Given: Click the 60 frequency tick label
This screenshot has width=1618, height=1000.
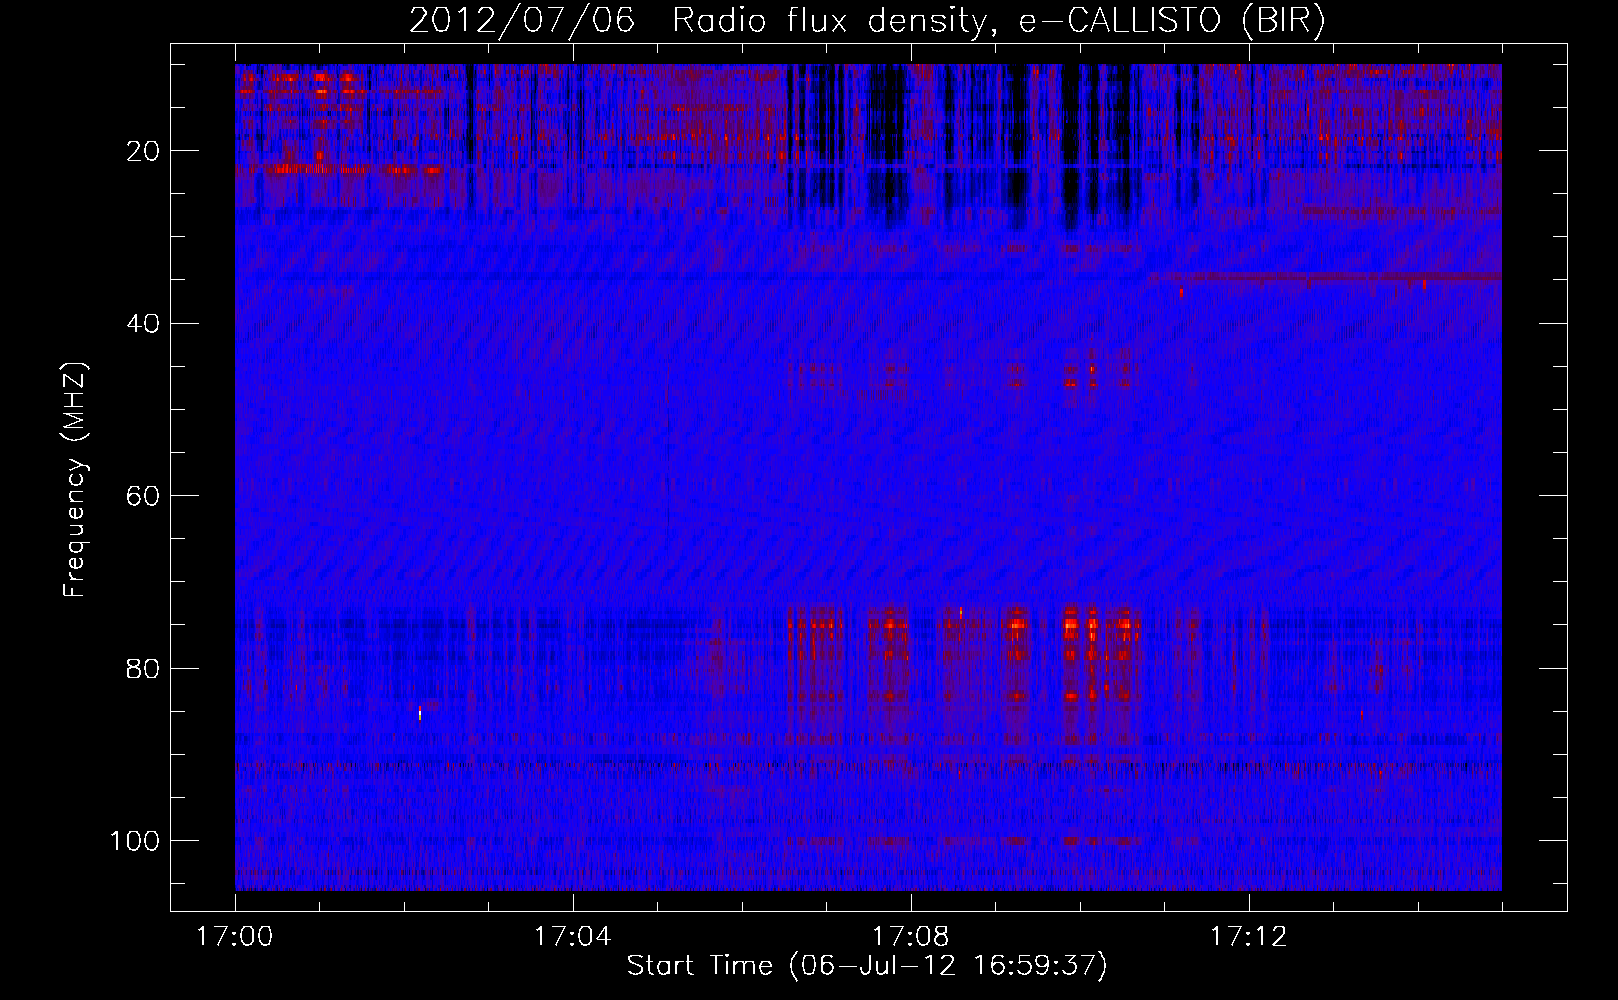Looking at the screenshot, I should point(143,496).
